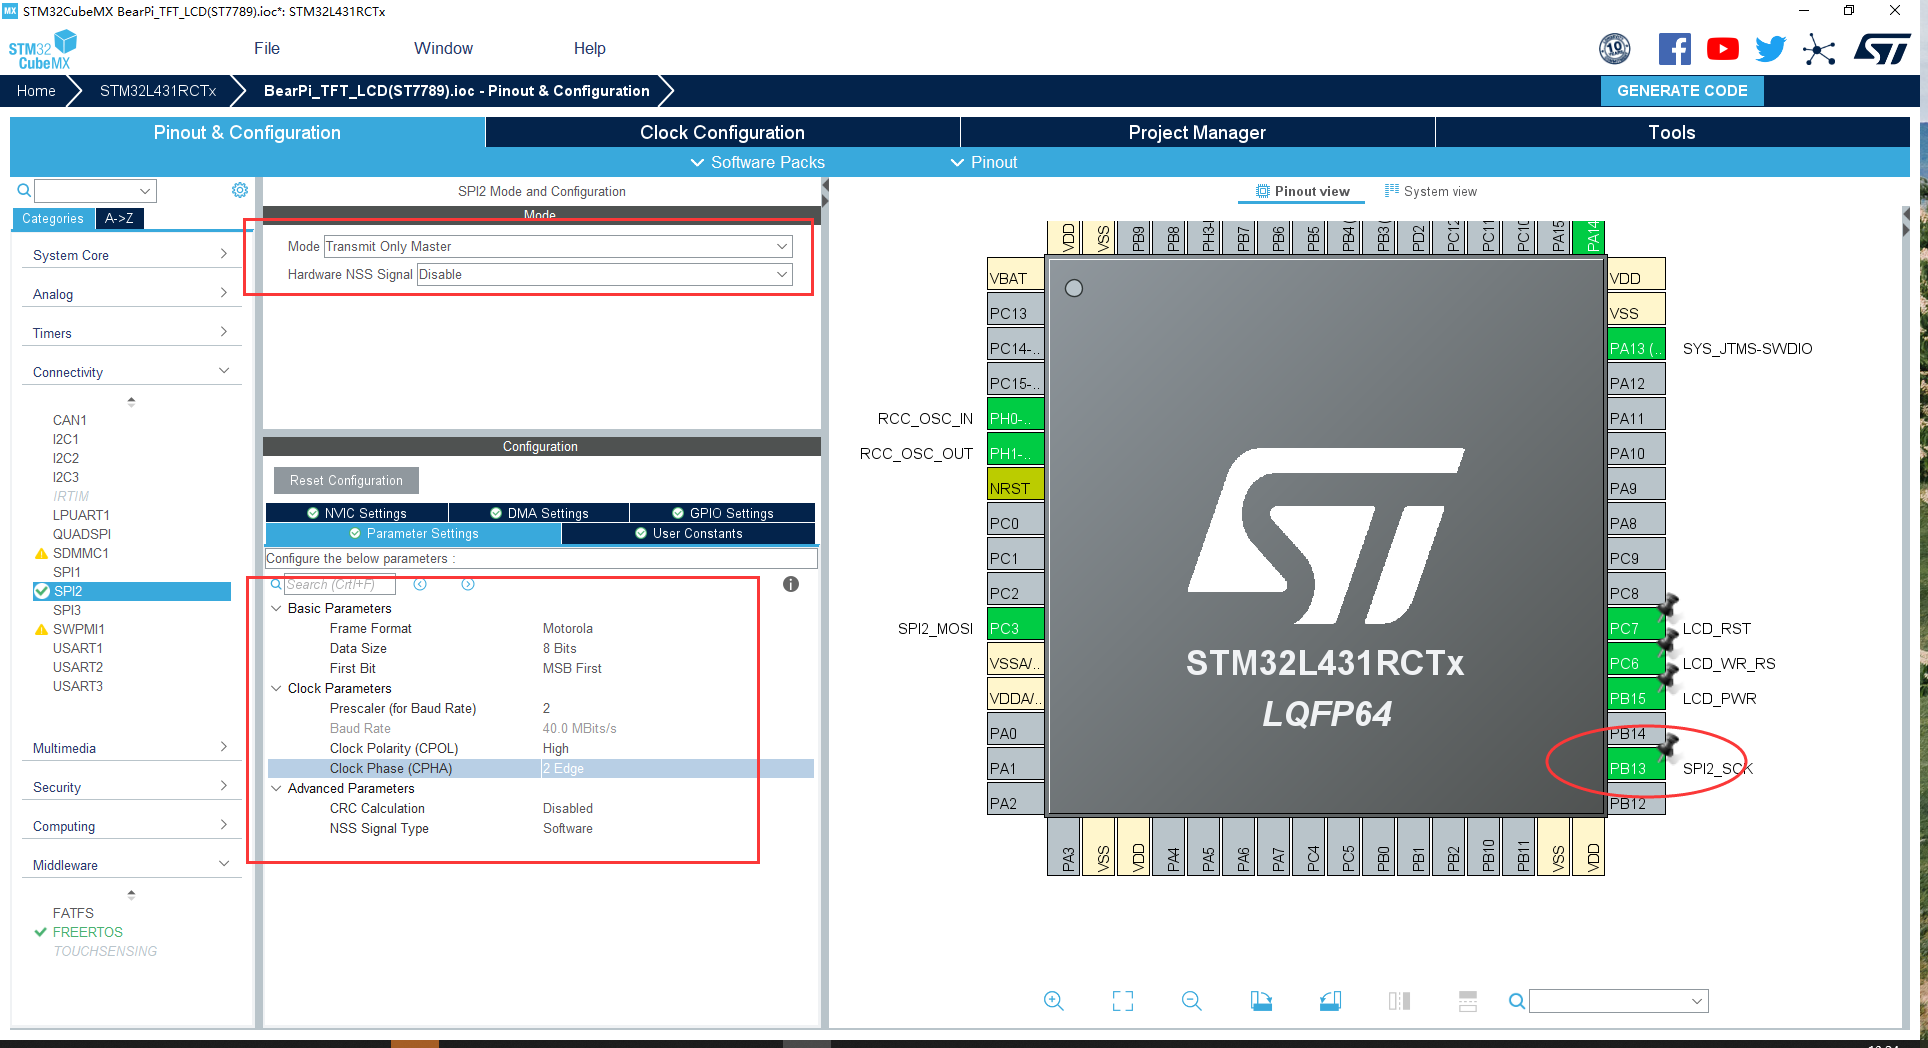Click the SWPMI1 warning triangle icon
The width and height of the screenshot is (1928, 1048).
(41, 629)
